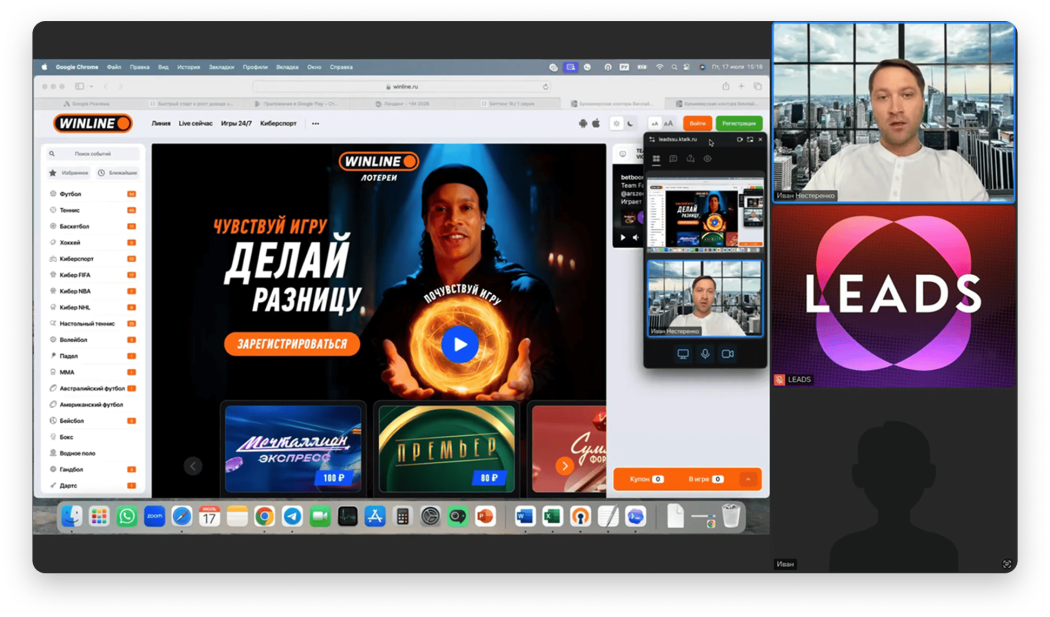Open the Файл menu in the menu bar
The width and height of the screenshot is (1050, 617).
[x=114, y=67]
